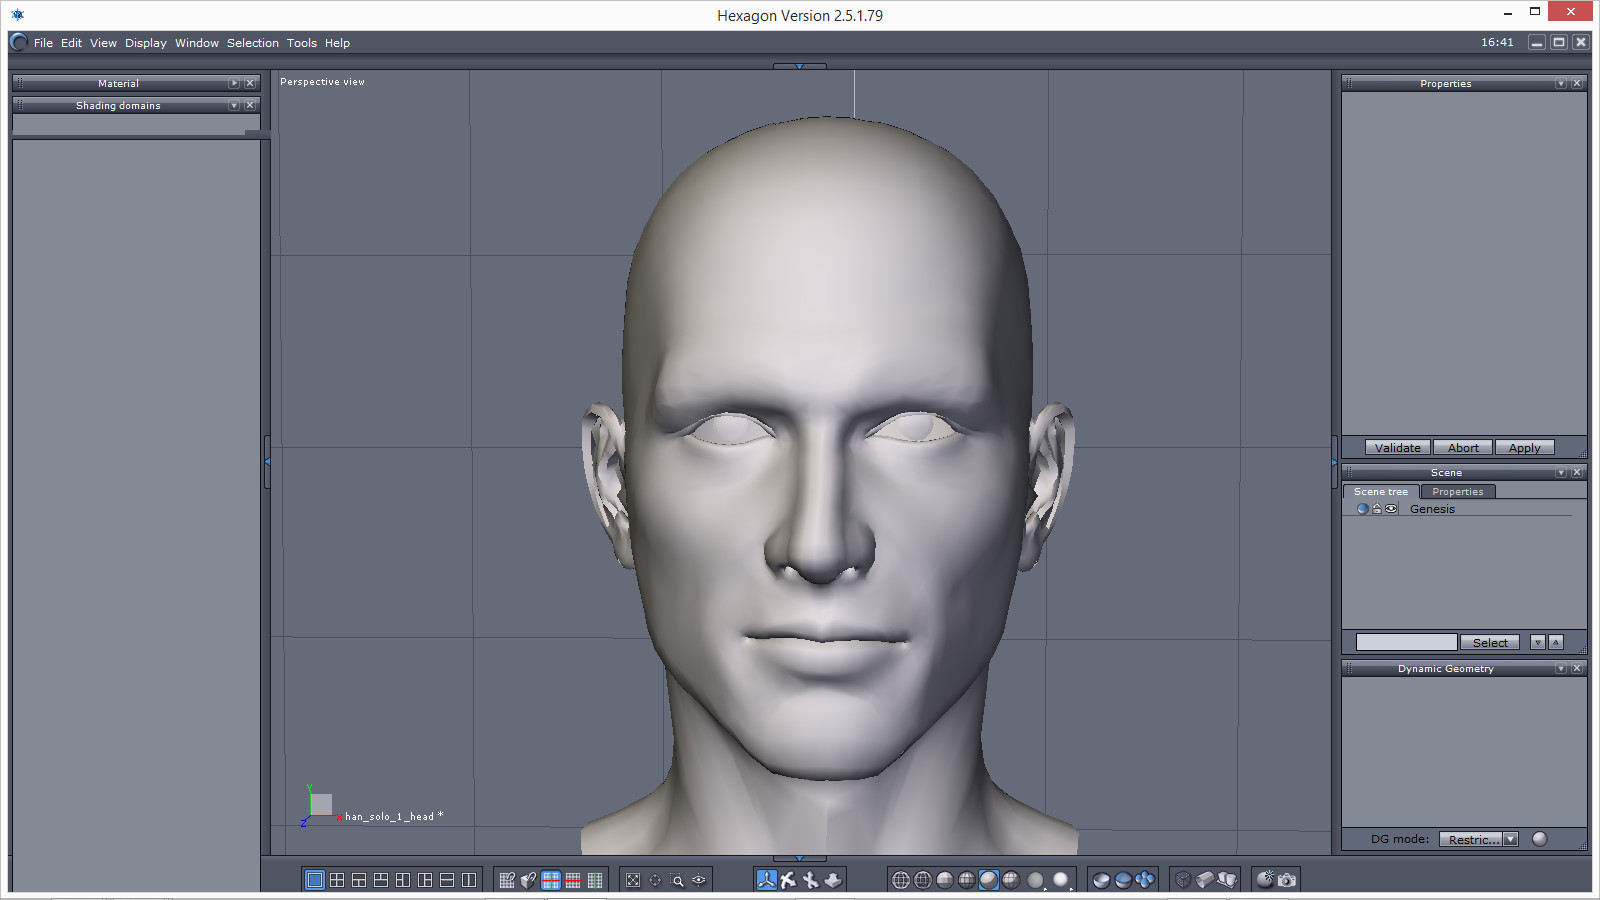Open the Display menu

(146, 43)
